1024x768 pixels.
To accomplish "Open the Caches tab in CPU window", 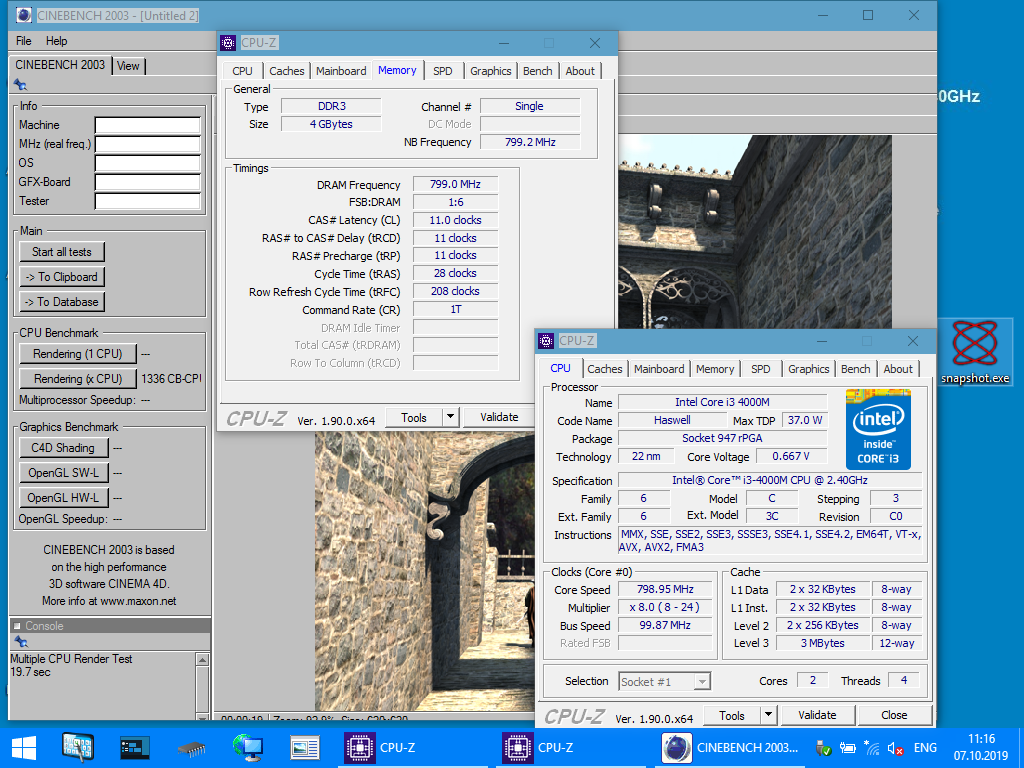I will pyautogui.click(x=605, y=369).
